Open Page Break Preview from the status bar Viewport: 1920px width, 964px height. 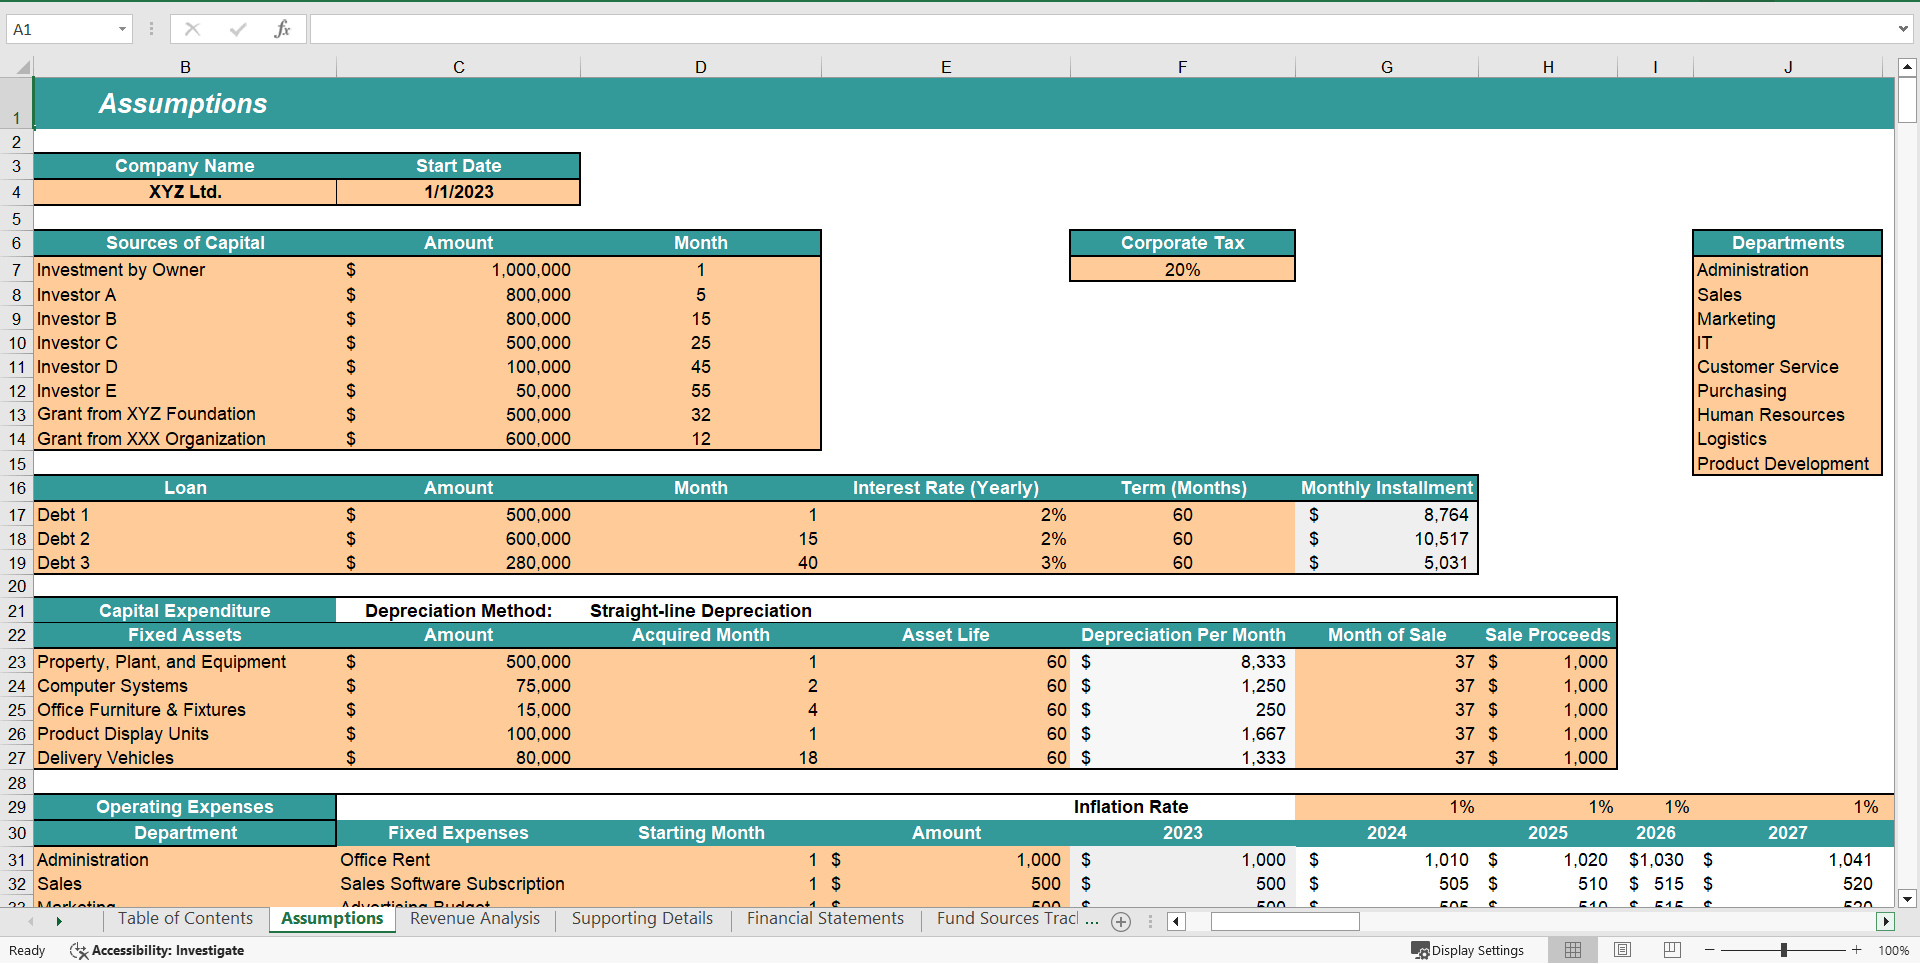1671,950
